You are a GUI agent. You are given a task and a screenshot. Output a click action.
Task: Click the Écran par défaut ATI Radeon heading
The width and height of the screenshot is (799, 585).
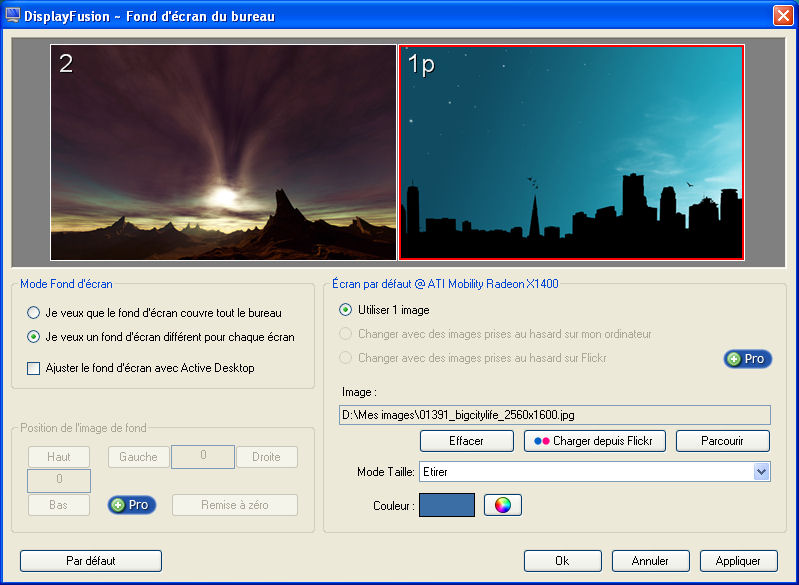[445, 284]
